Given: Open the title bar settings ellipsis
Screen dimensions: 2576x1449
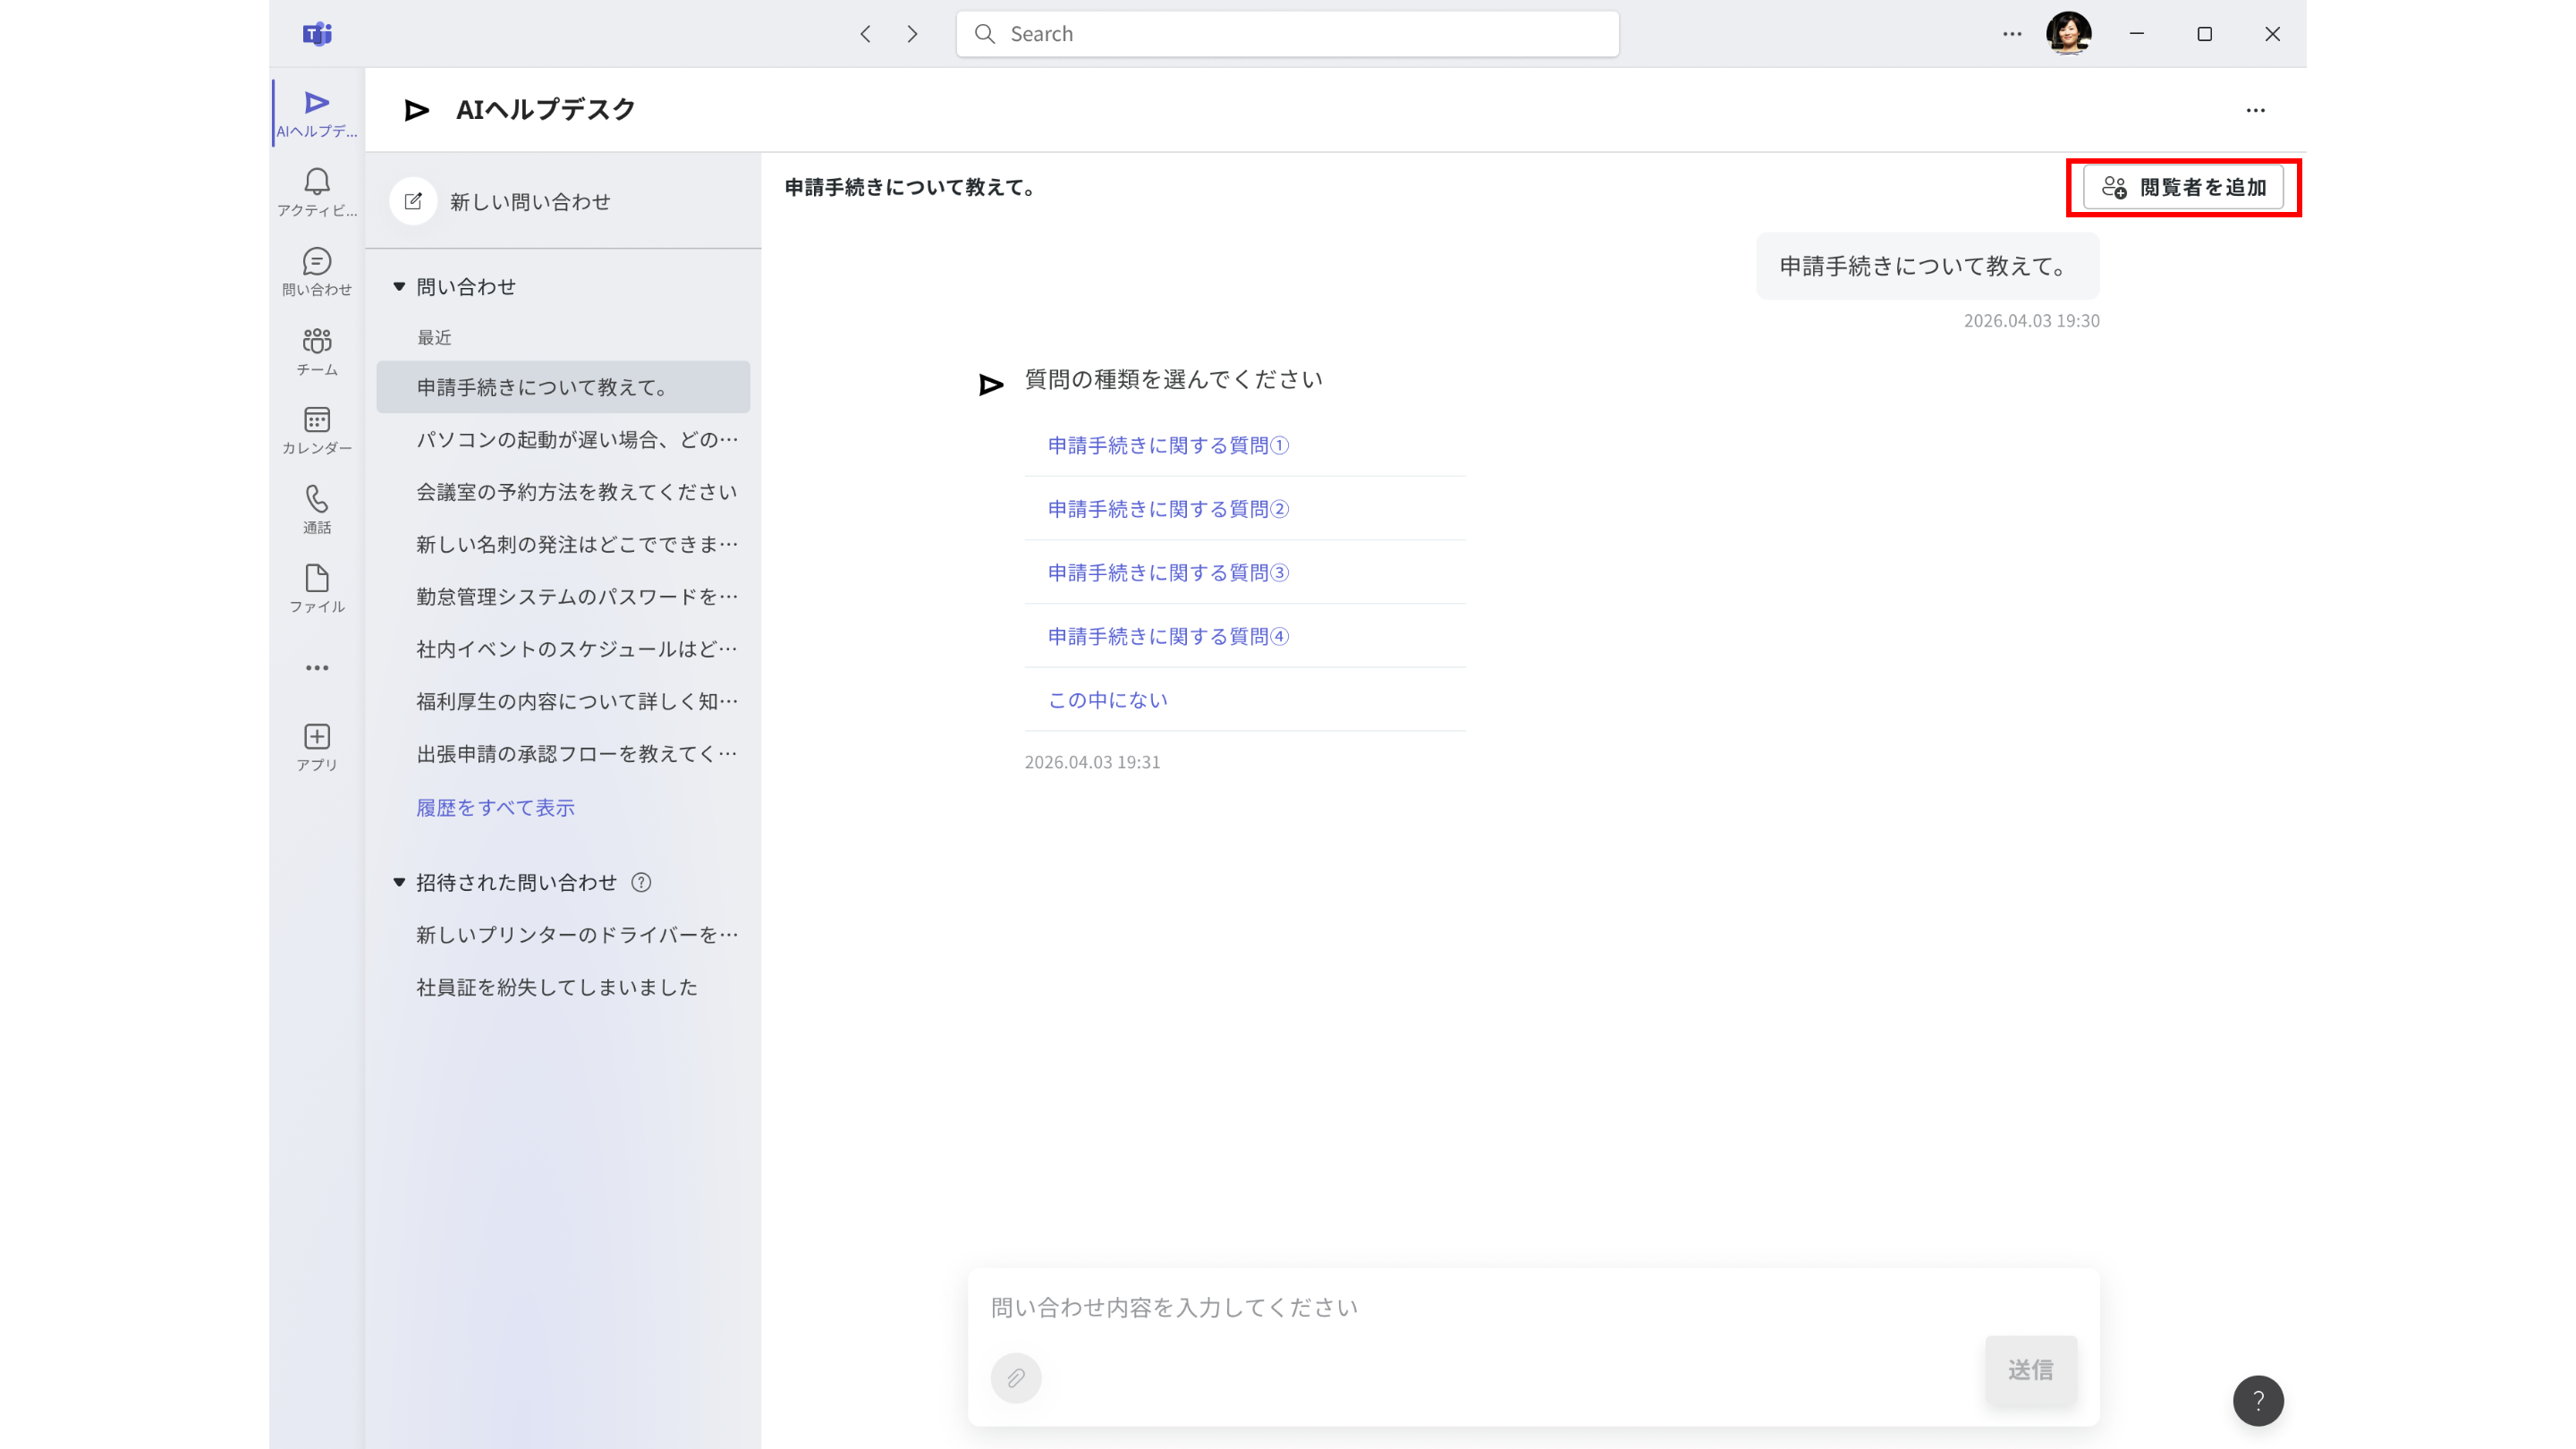Looking at the screenshot, I should click(2012, 34).
